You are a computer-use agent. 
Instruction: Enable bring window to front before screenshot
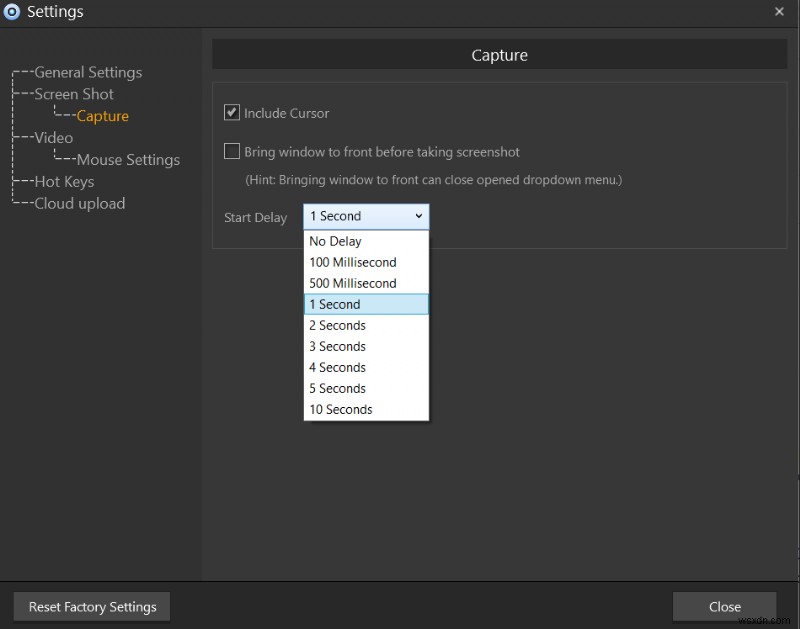(x=231, y=151)
